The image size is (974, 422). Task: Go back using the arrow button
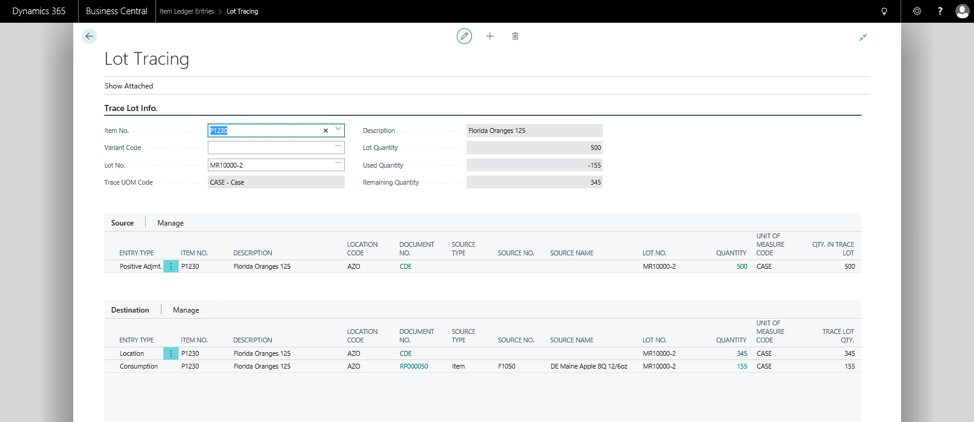[x=89, y=36]
